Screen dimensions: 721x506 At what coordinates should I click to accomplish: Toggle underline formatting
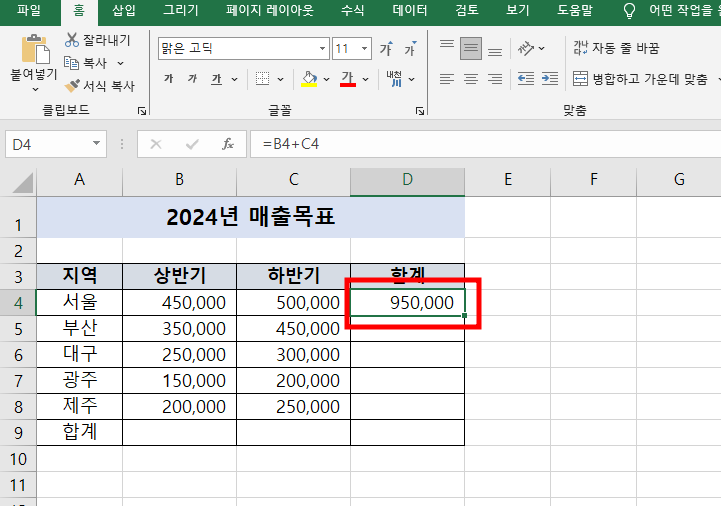coord(216,79)
